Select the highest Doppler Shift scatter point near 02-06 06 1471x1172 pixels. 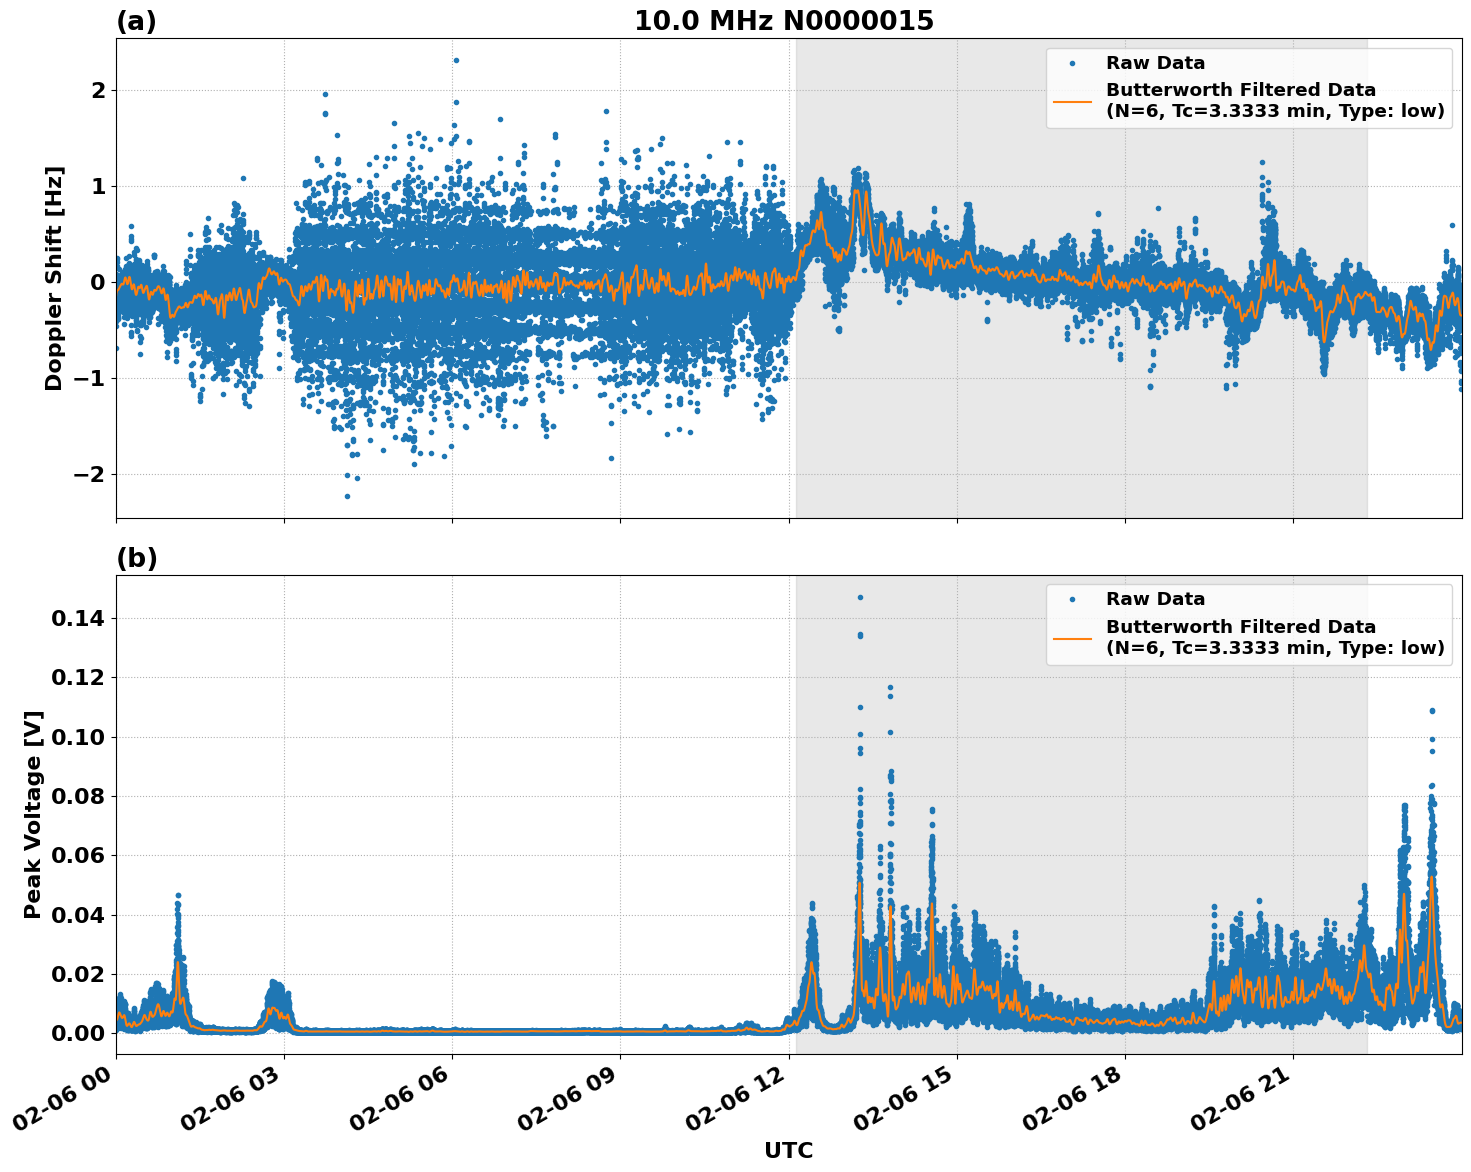click(457, 60)
